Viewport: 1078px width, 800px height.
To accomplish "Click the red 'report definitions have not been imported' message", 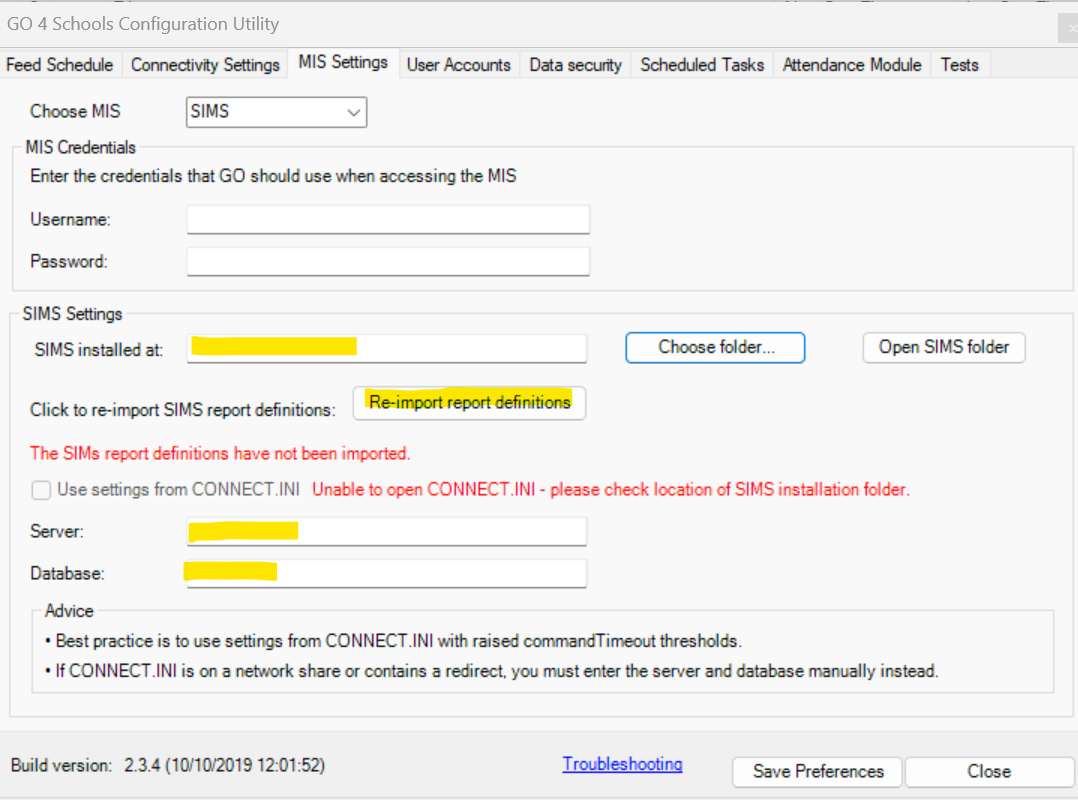I will 220,454.
